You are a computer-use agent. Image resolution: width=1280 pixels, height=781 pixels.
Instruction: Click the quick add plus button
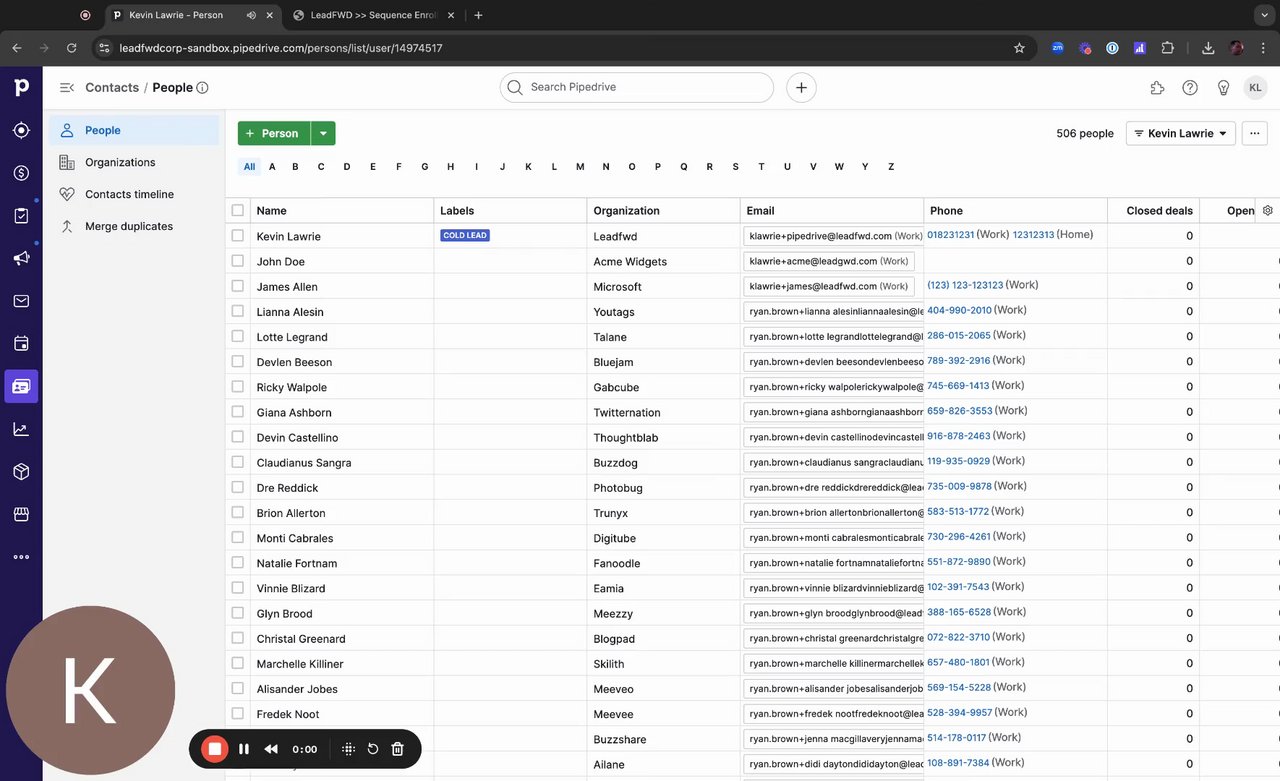(x=801, y=88)
